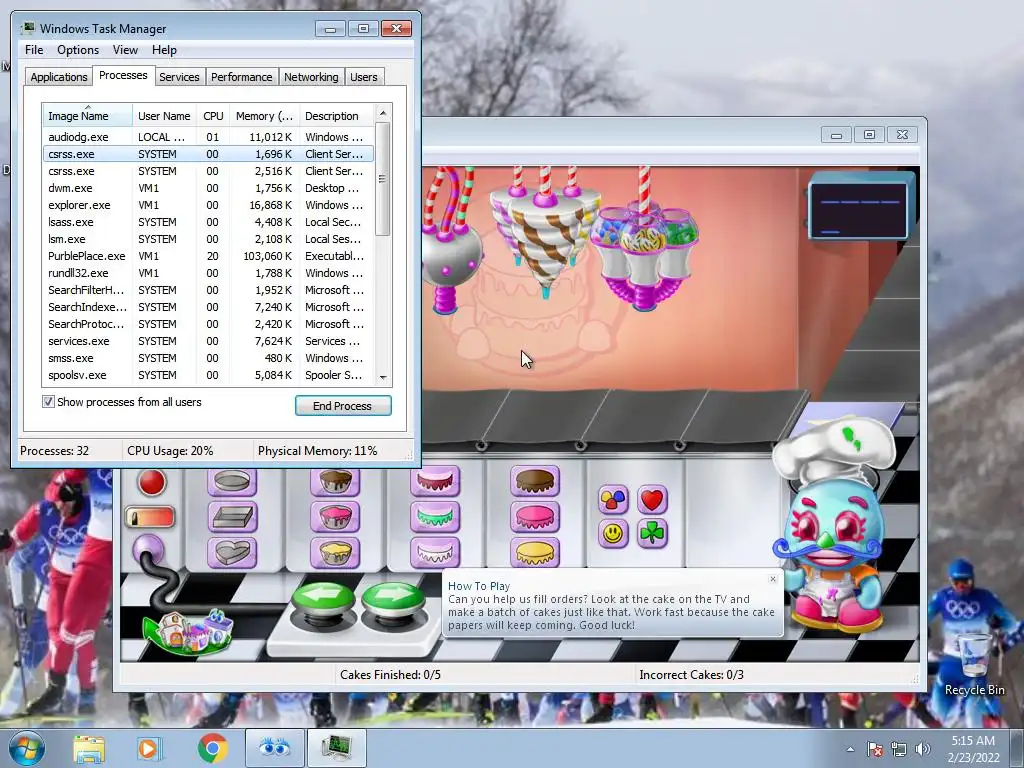The width and height of the screenshot is (1024, 768).
Task: Select the services.exe process row
Action: 208,341
